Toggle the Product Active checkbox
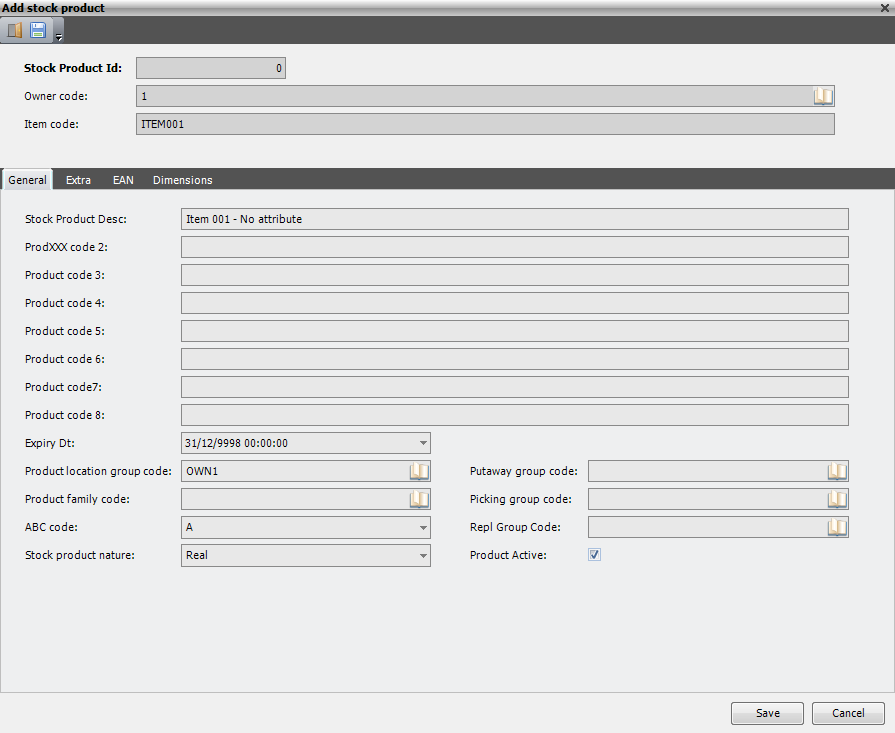This screenshot has width=895, height=733. pos(594,554)
